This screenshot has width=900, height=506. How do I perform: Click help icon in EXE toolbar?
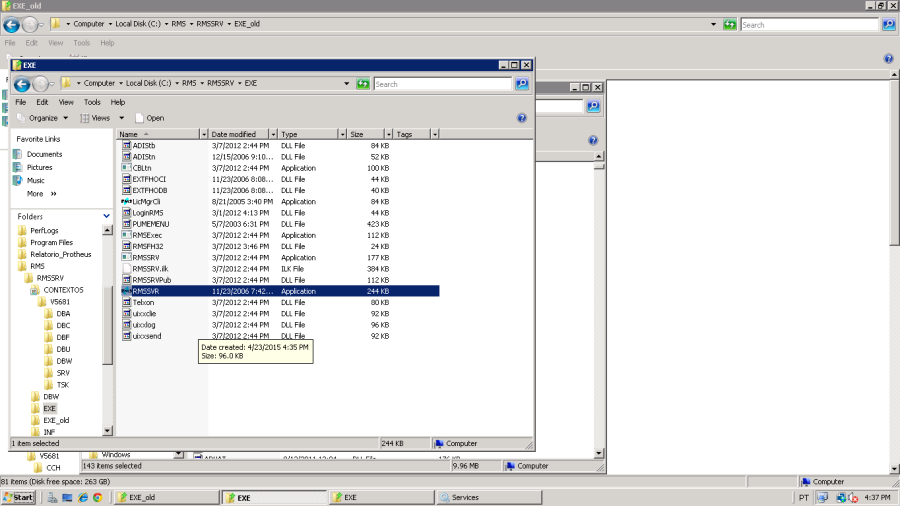pos(522,118)
